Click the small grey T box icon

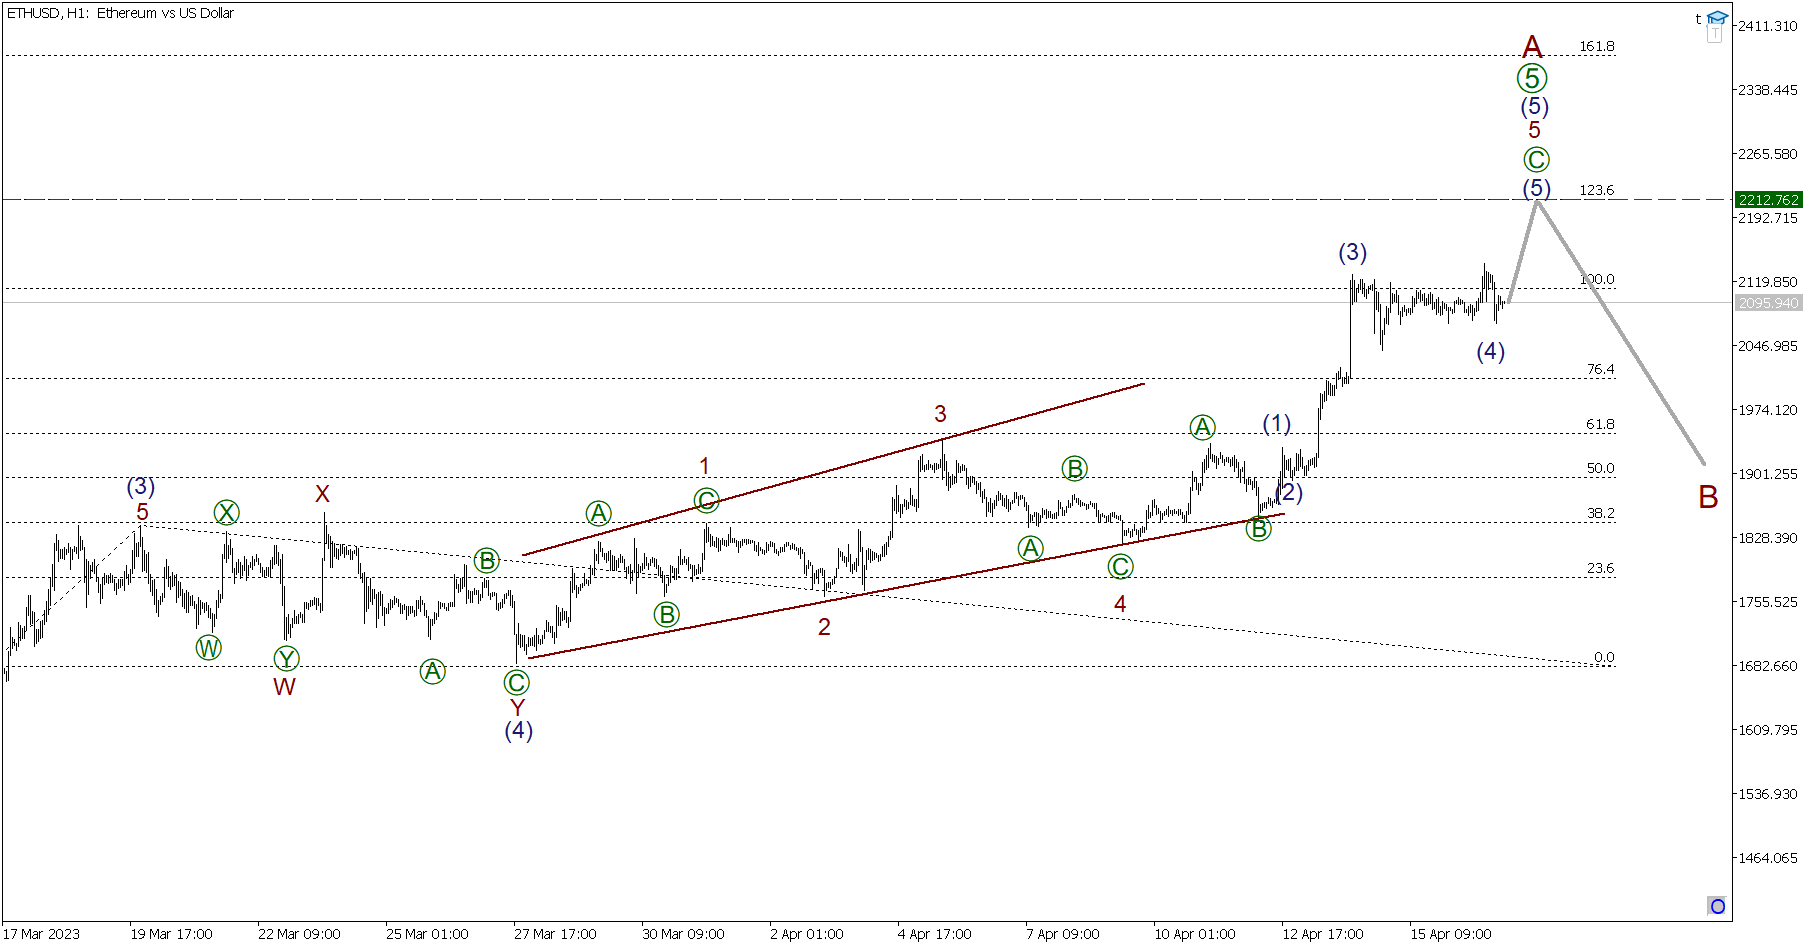tap(1715, 35)
